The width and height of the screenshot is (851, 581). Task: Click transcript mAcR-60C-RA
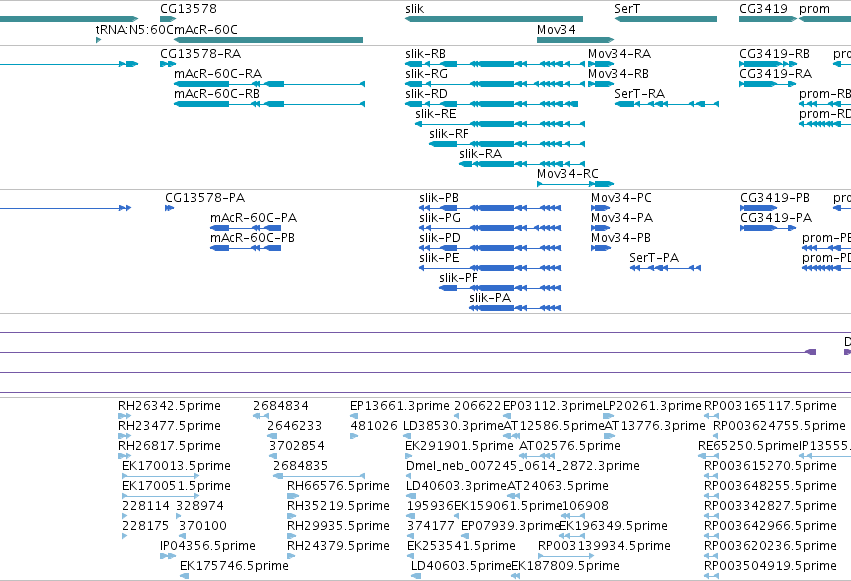[x=269, y=84]
